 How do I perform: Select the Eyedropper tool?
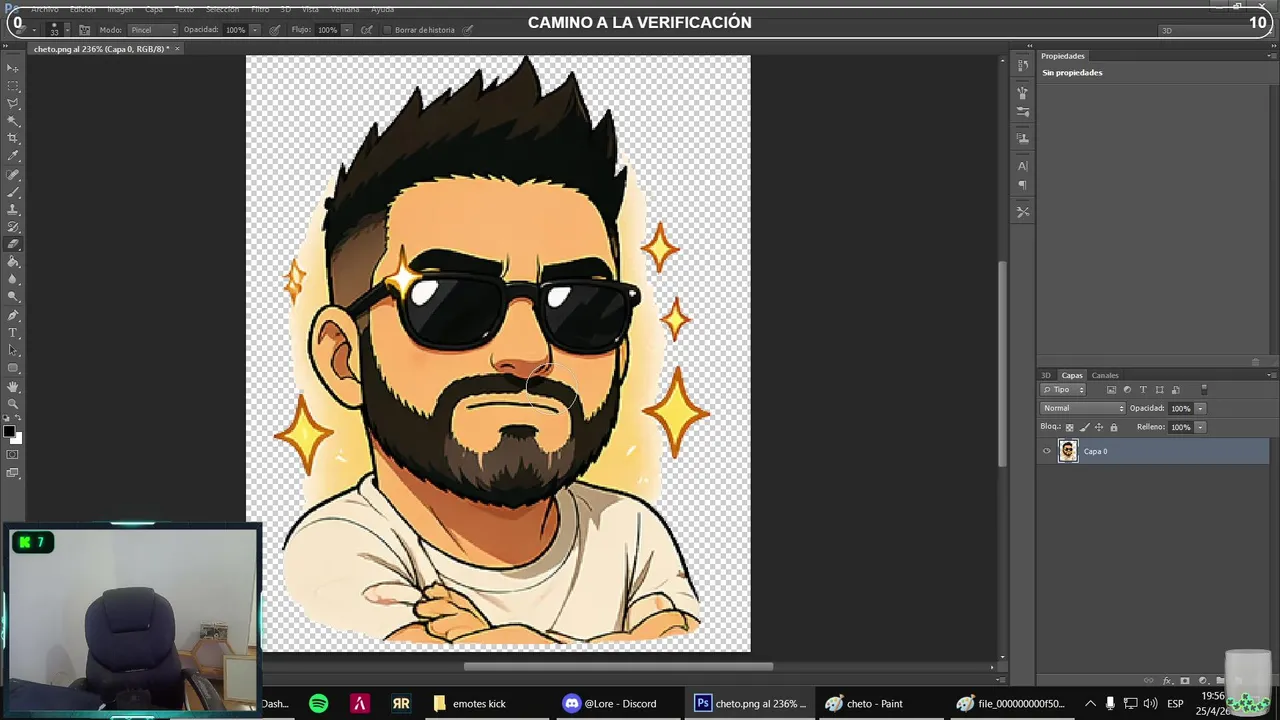pos(13,156)
